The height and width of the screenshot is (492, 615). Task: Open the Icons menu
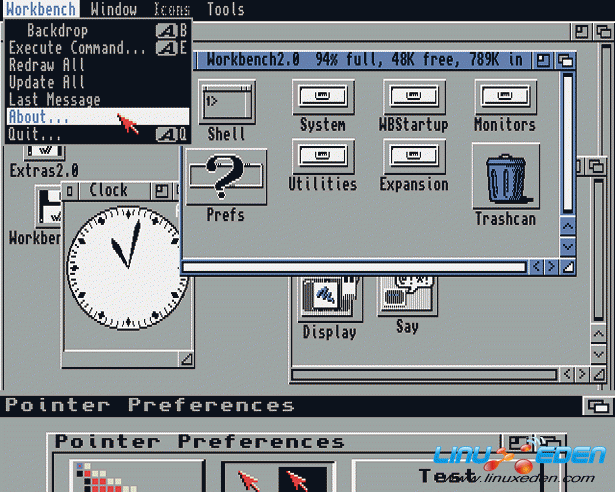click(x=172, y=9)
